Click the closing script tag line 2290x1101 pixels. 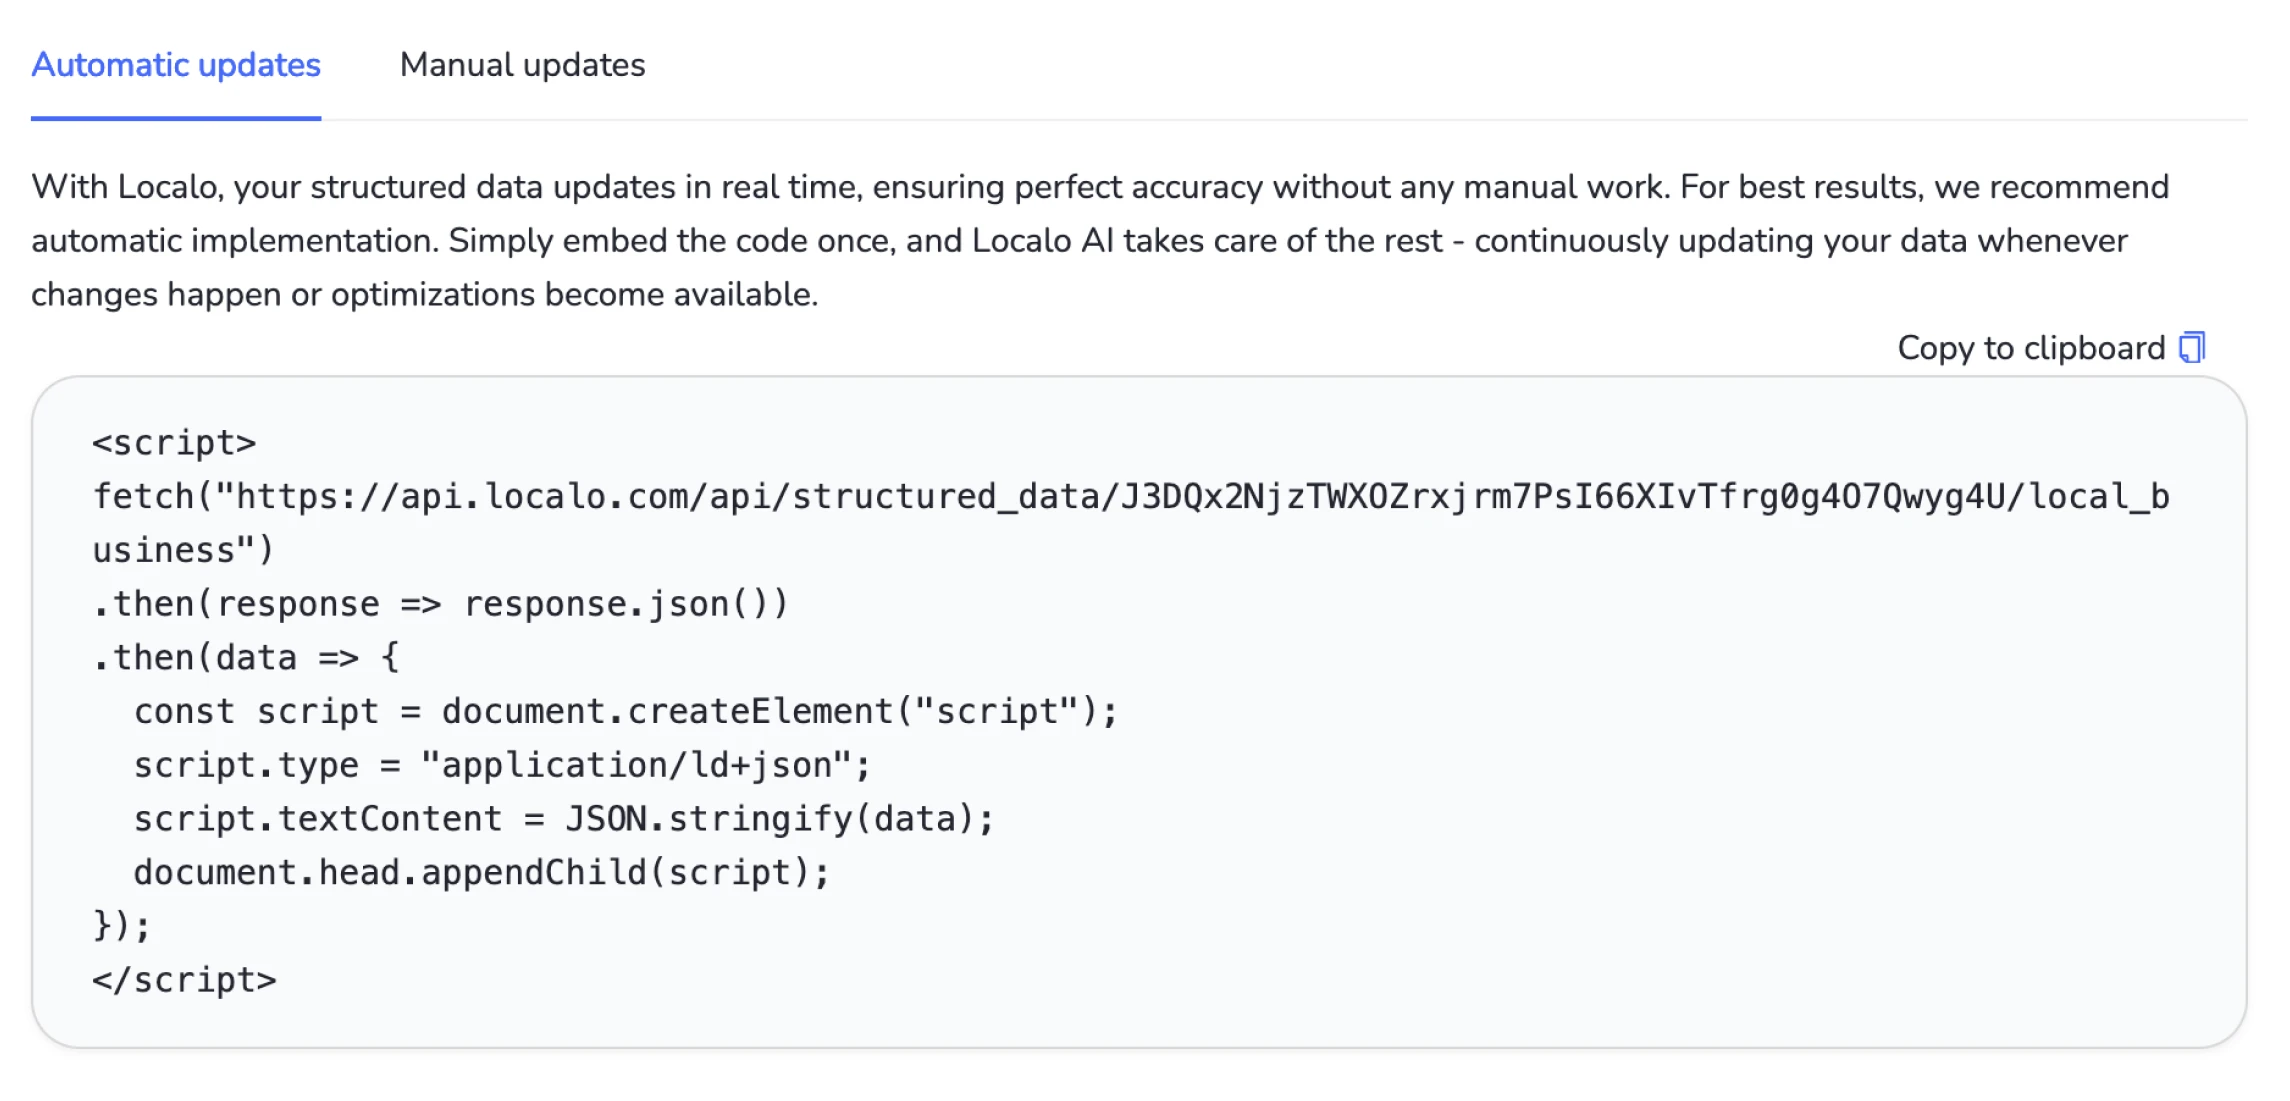pos(184,979)
